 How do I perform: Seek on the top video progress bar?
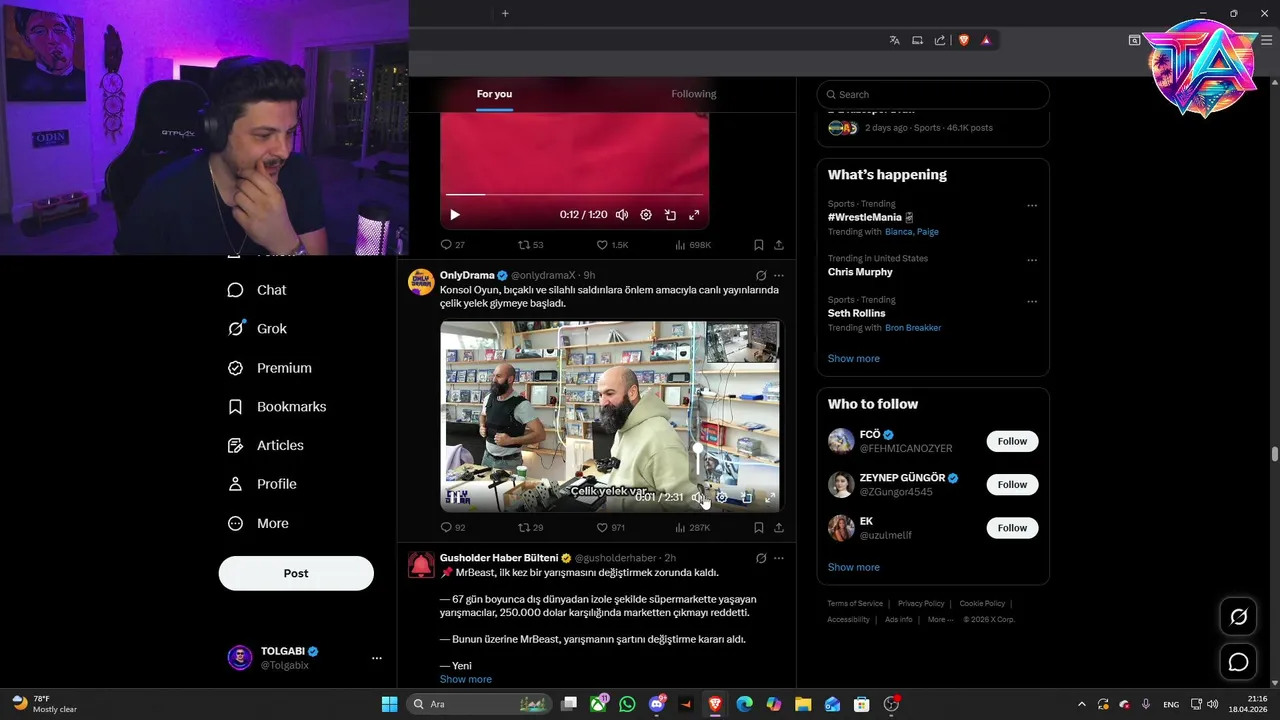point(574,194)
